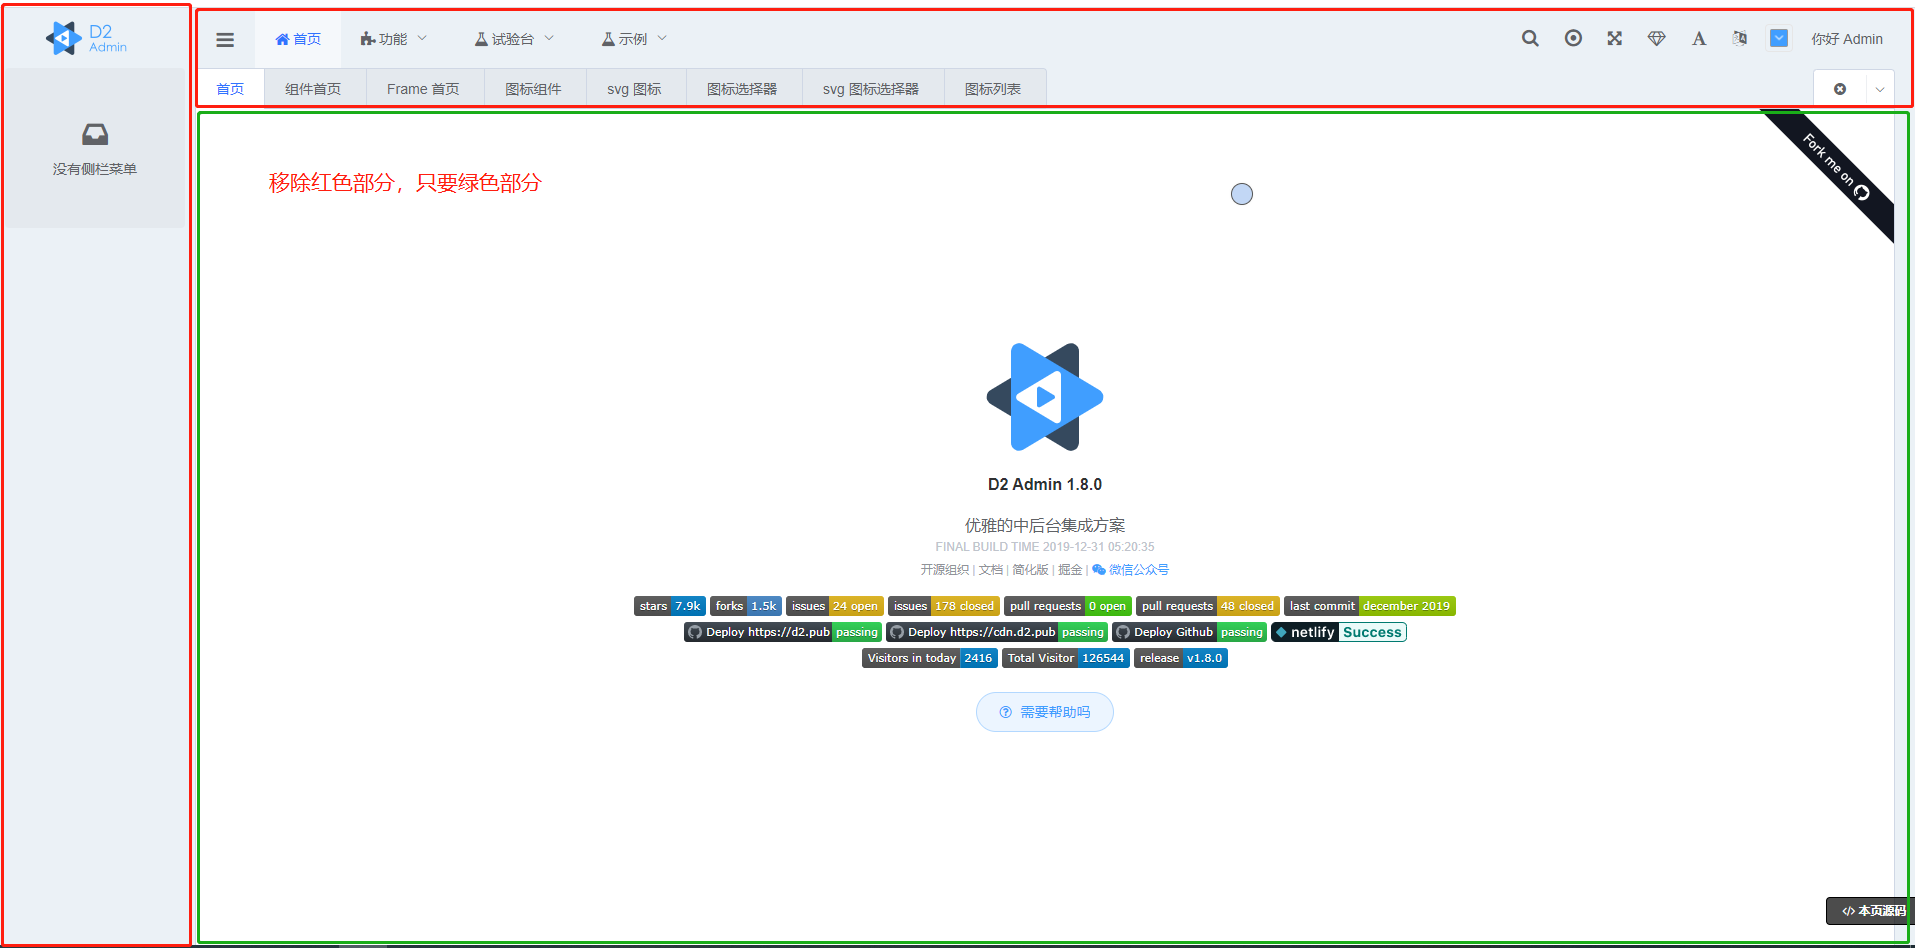Viewport: 1915px width, 948px height.
Task: Open the language translate icon
Action: tap(1740, 38)
